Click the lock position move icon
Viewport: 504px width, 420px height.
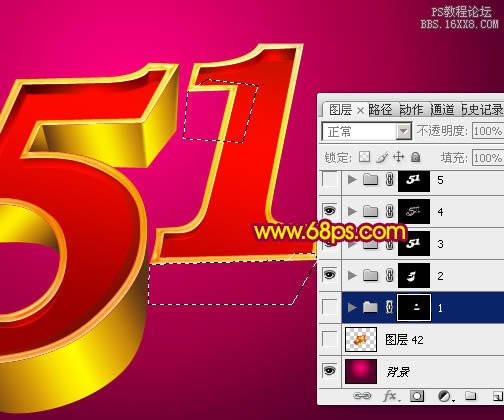[399, 157]
